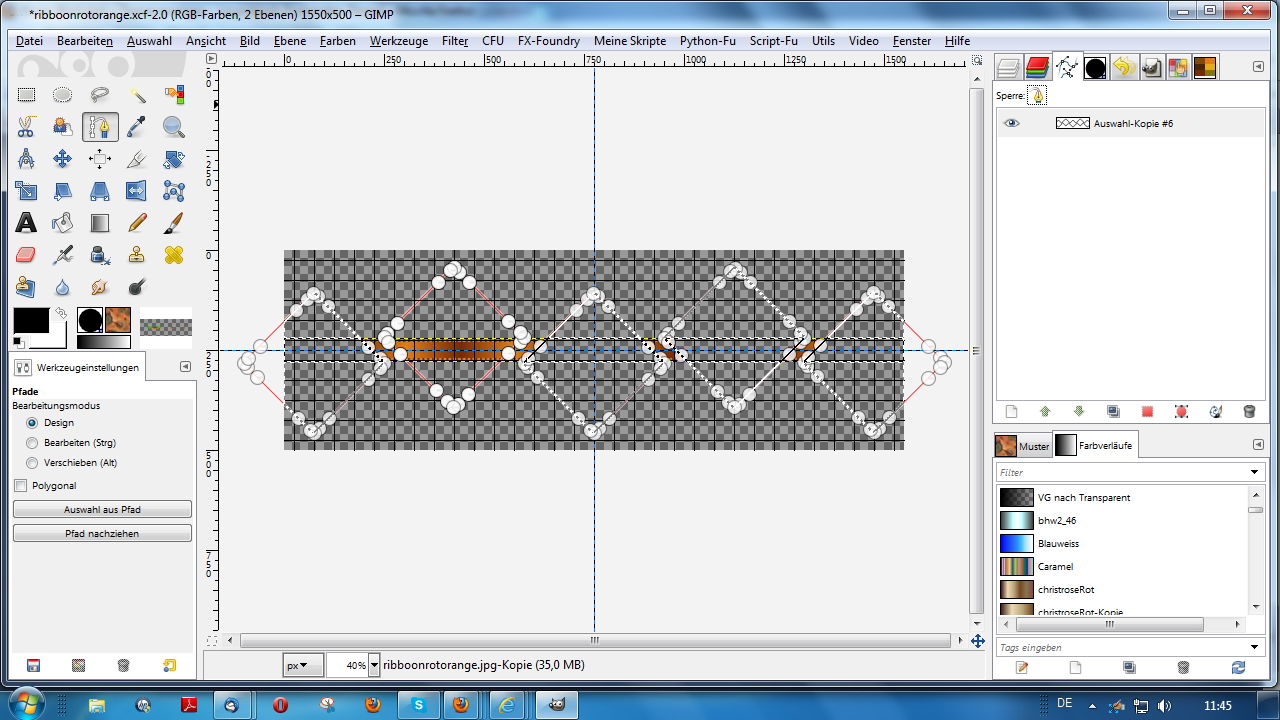The width and height of the screenshot is (1280, 720).
Task: Select the Bucket Fill tool
Action: 63,223
